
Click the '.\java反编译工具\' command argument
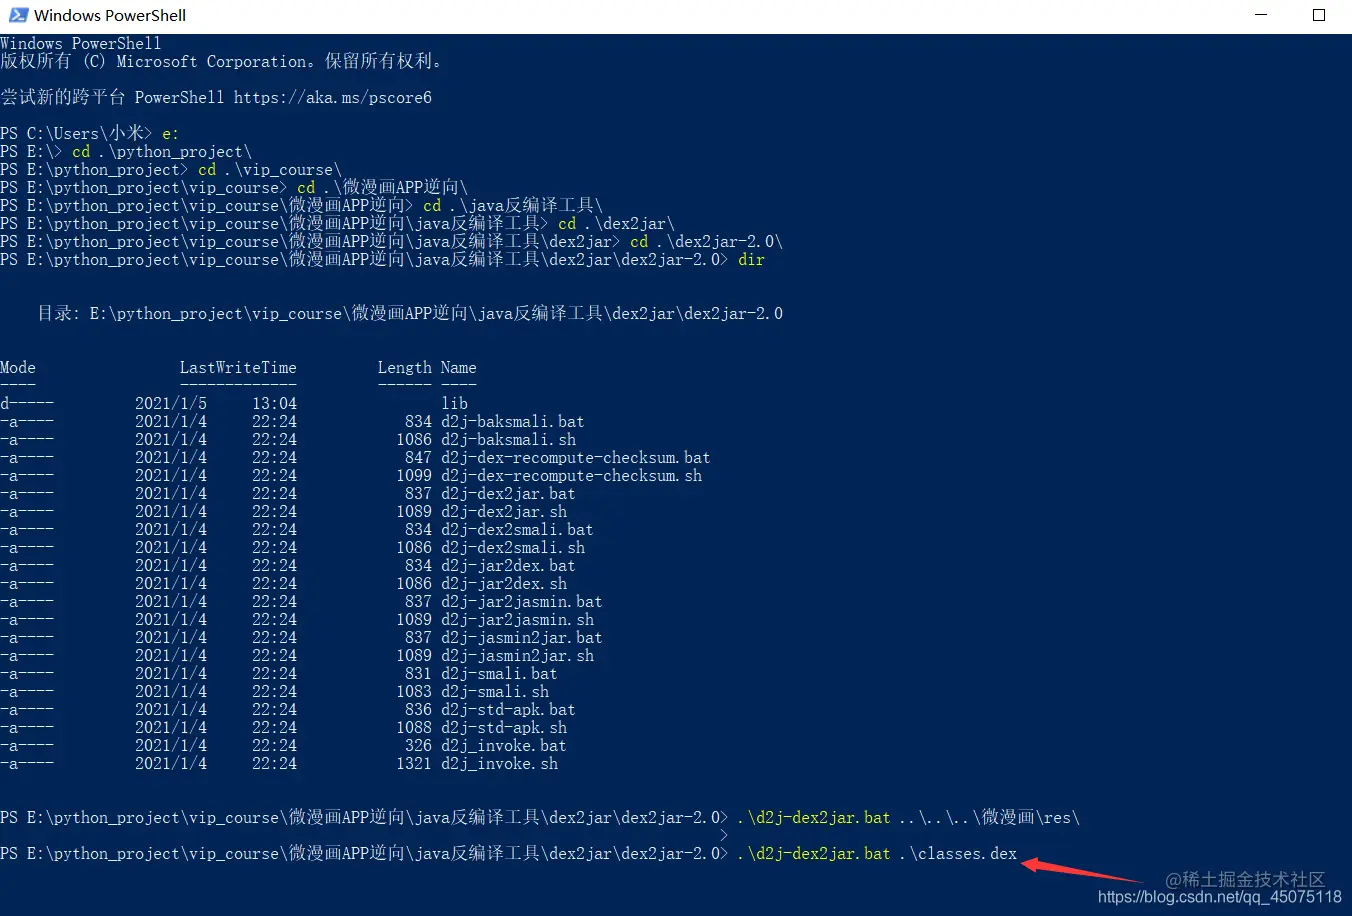[x=526, y=206]
